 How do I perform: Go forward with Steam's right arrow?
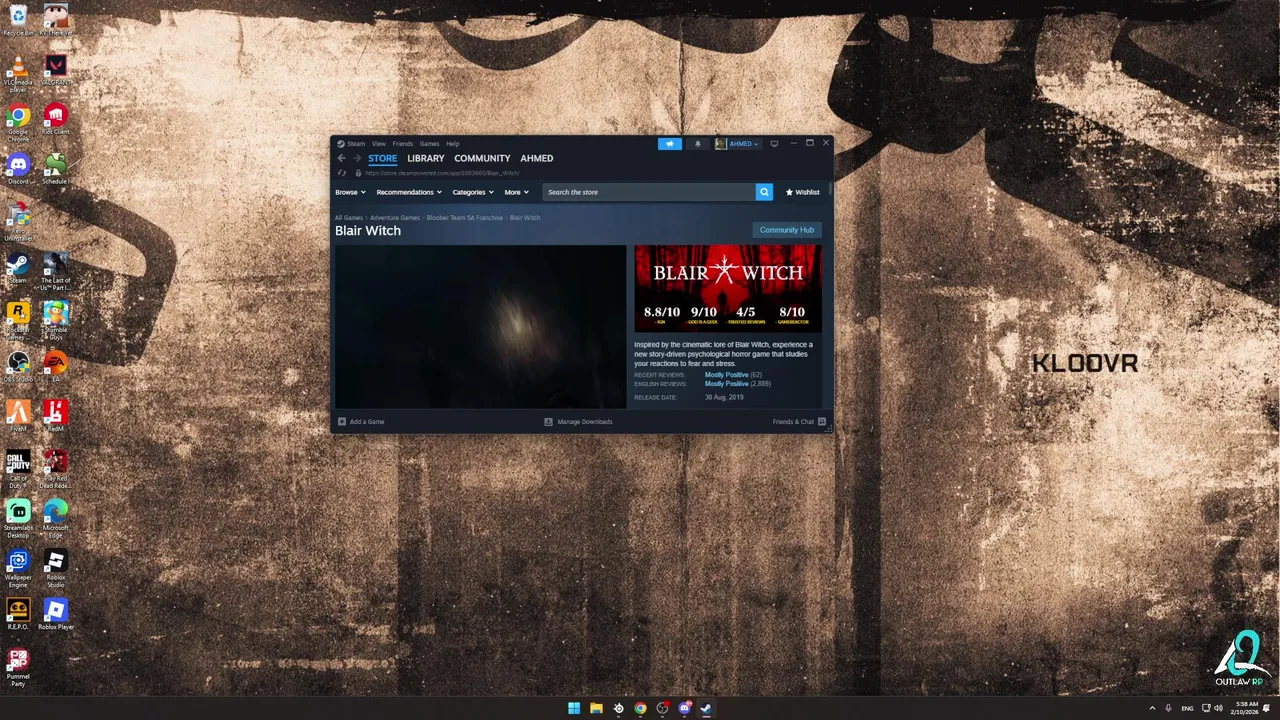click(356, 158)
